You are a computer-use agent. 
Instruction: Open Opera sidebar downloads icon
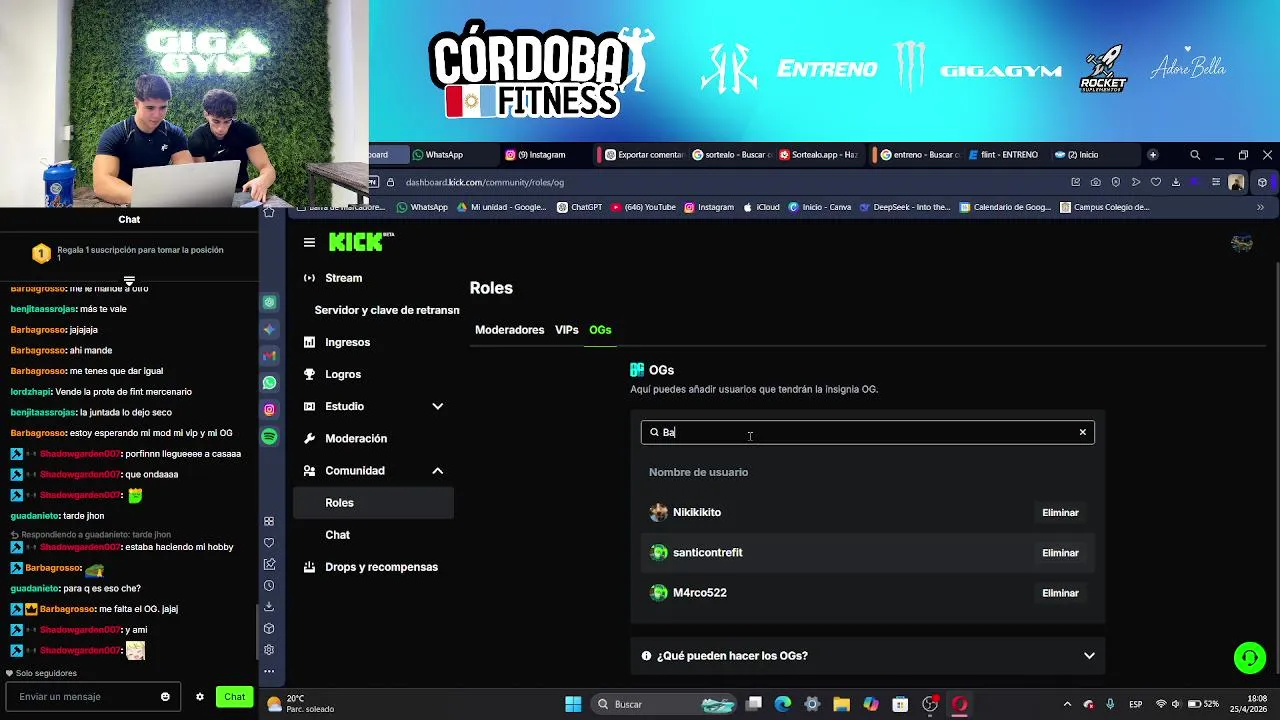[269, 607]
